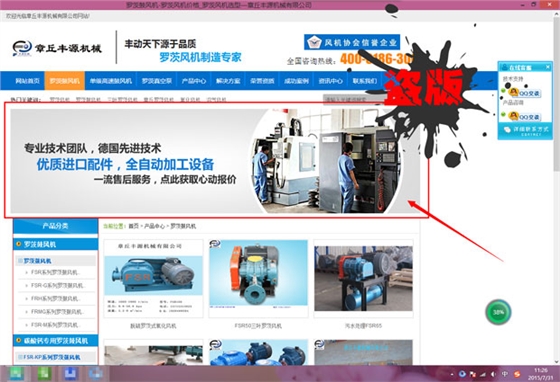Screen dimensions: 560x382
Task: Open the FSR blower product thumbnail
Action: pos(153,278)
